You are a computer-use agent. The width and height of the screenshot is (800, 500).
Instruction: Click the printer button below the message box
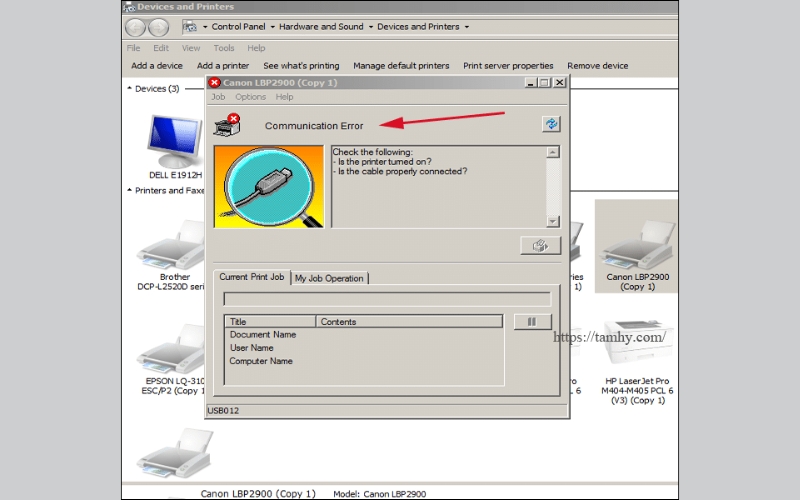click(x=540, y=246)
